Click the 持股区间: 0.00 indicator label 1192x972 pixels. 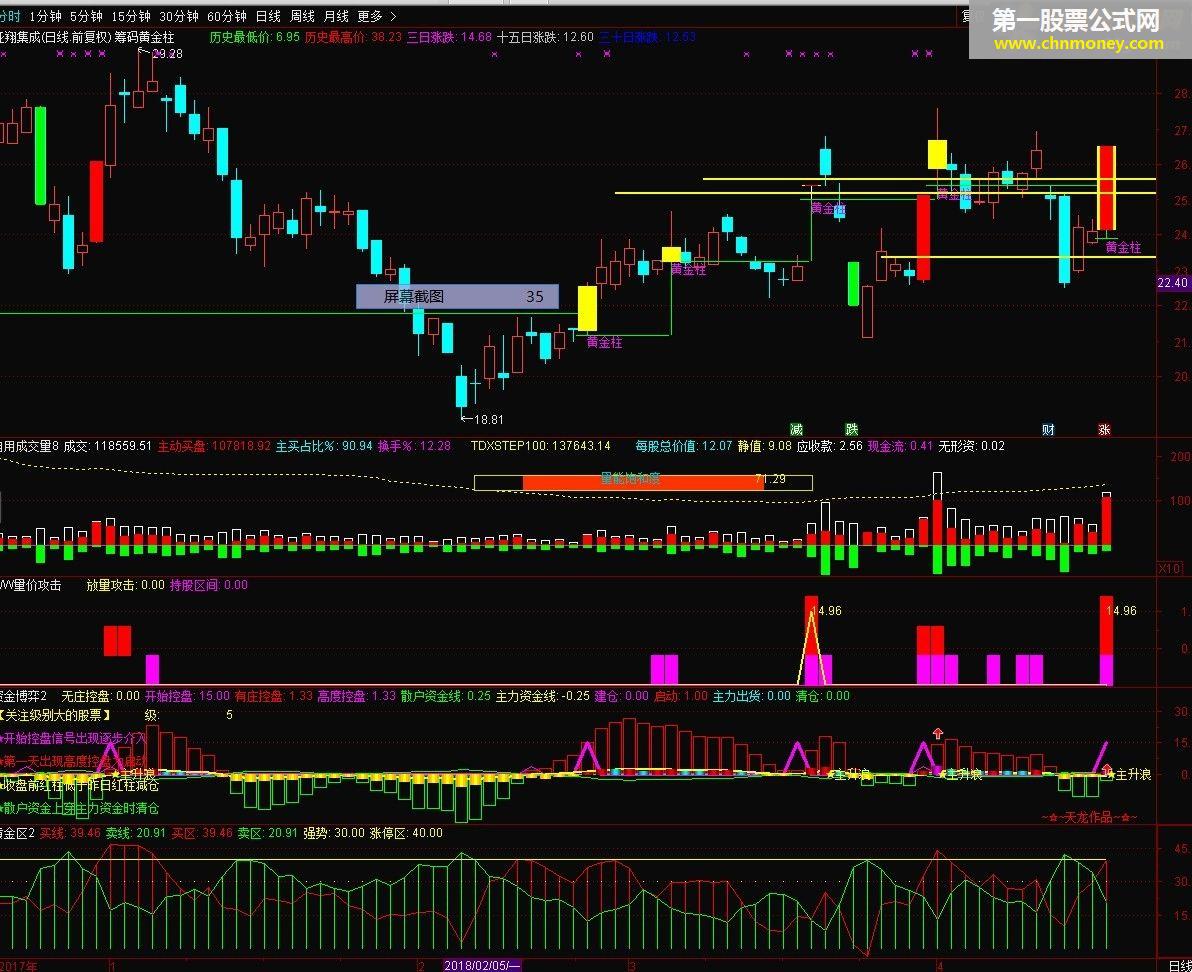(x=208, y=585)
